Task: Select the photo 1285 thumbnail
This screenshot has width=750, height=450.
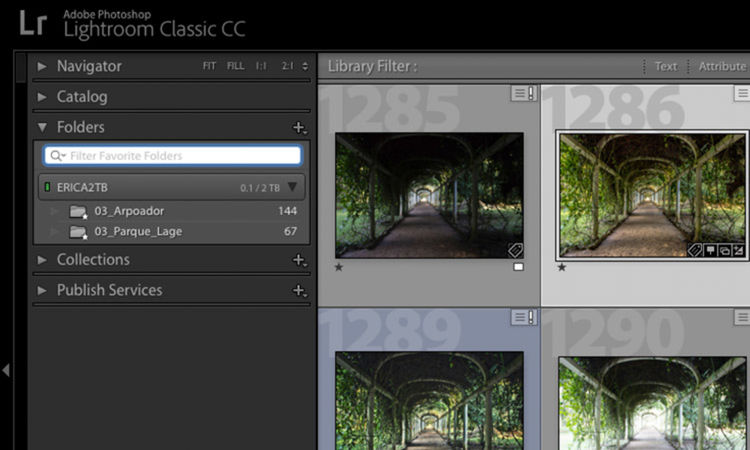Action: [429, 195]
